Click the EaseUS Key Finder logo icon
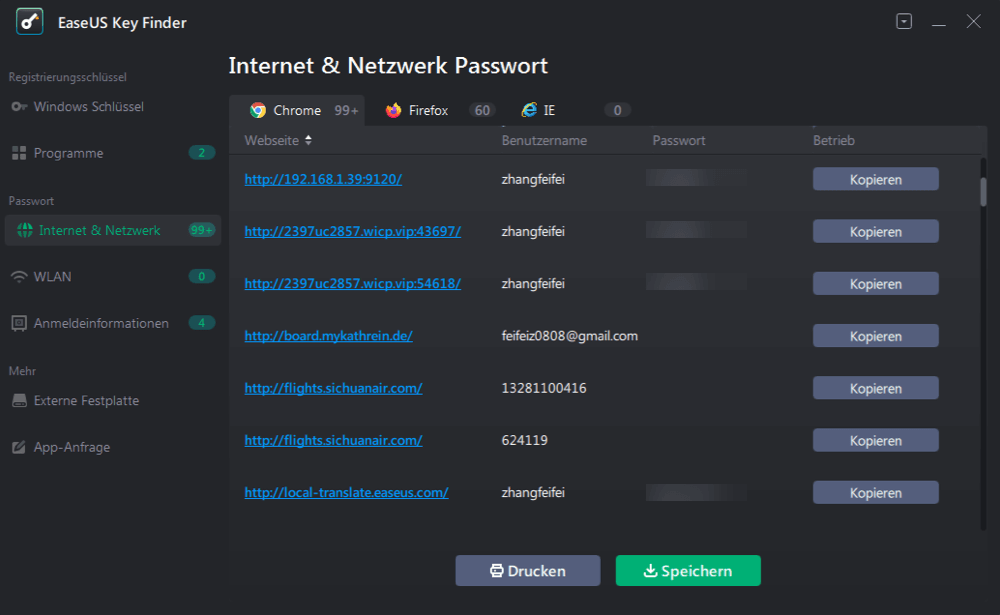This screenshot has width=1000, height=615. (x=29, y=22)
